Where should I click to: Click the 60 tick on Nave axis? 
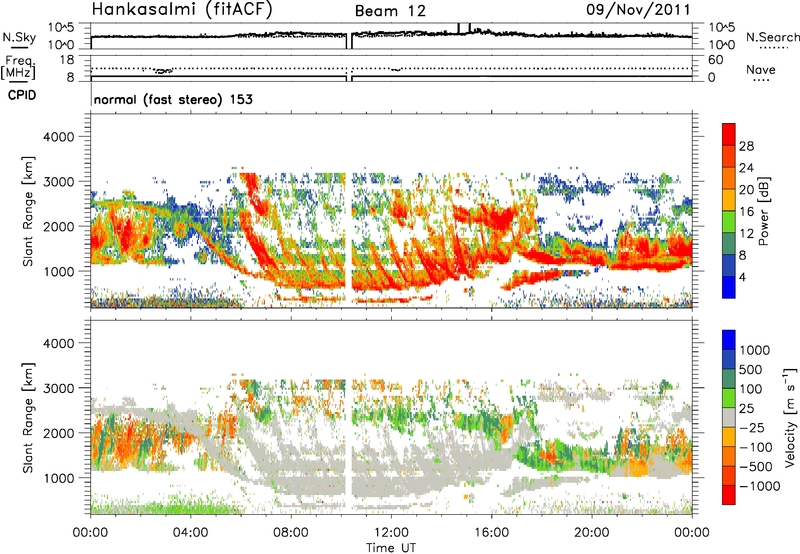(715, 60)
